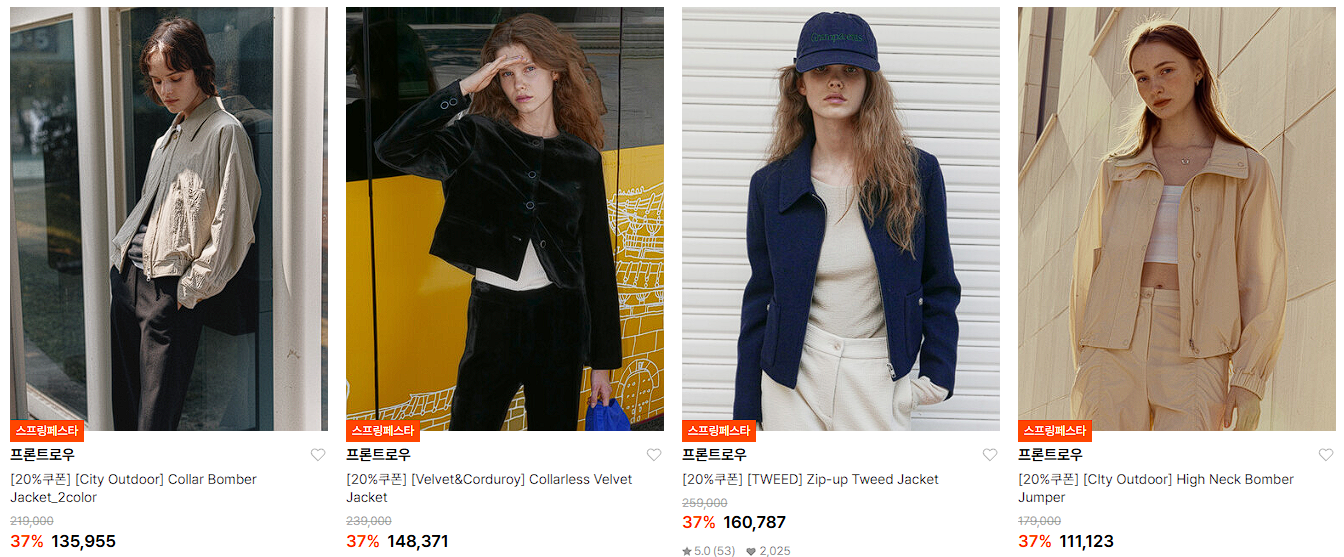Image resolution: width=1344 pixels, height=557 pixels.
Task: Open the beige bomber jumper product image
Action: 1177,219
